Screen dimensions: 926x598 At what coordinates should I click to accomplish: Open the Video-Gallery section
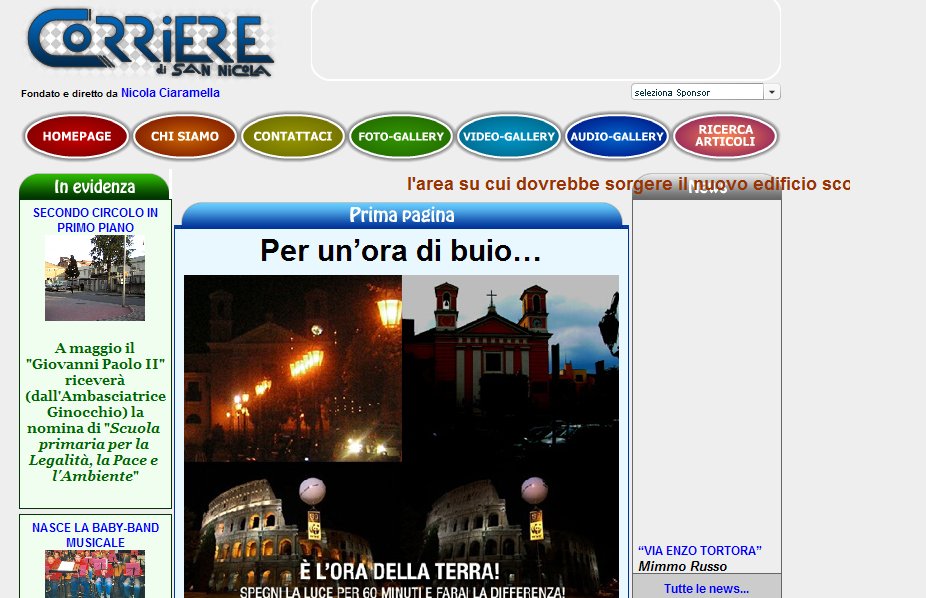point(509,136)
